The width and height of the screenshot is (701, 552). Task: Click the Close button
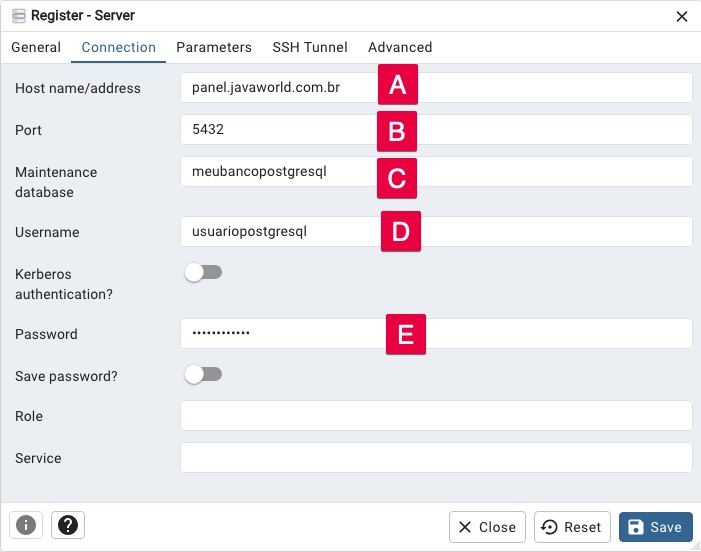tap(487, 527)
